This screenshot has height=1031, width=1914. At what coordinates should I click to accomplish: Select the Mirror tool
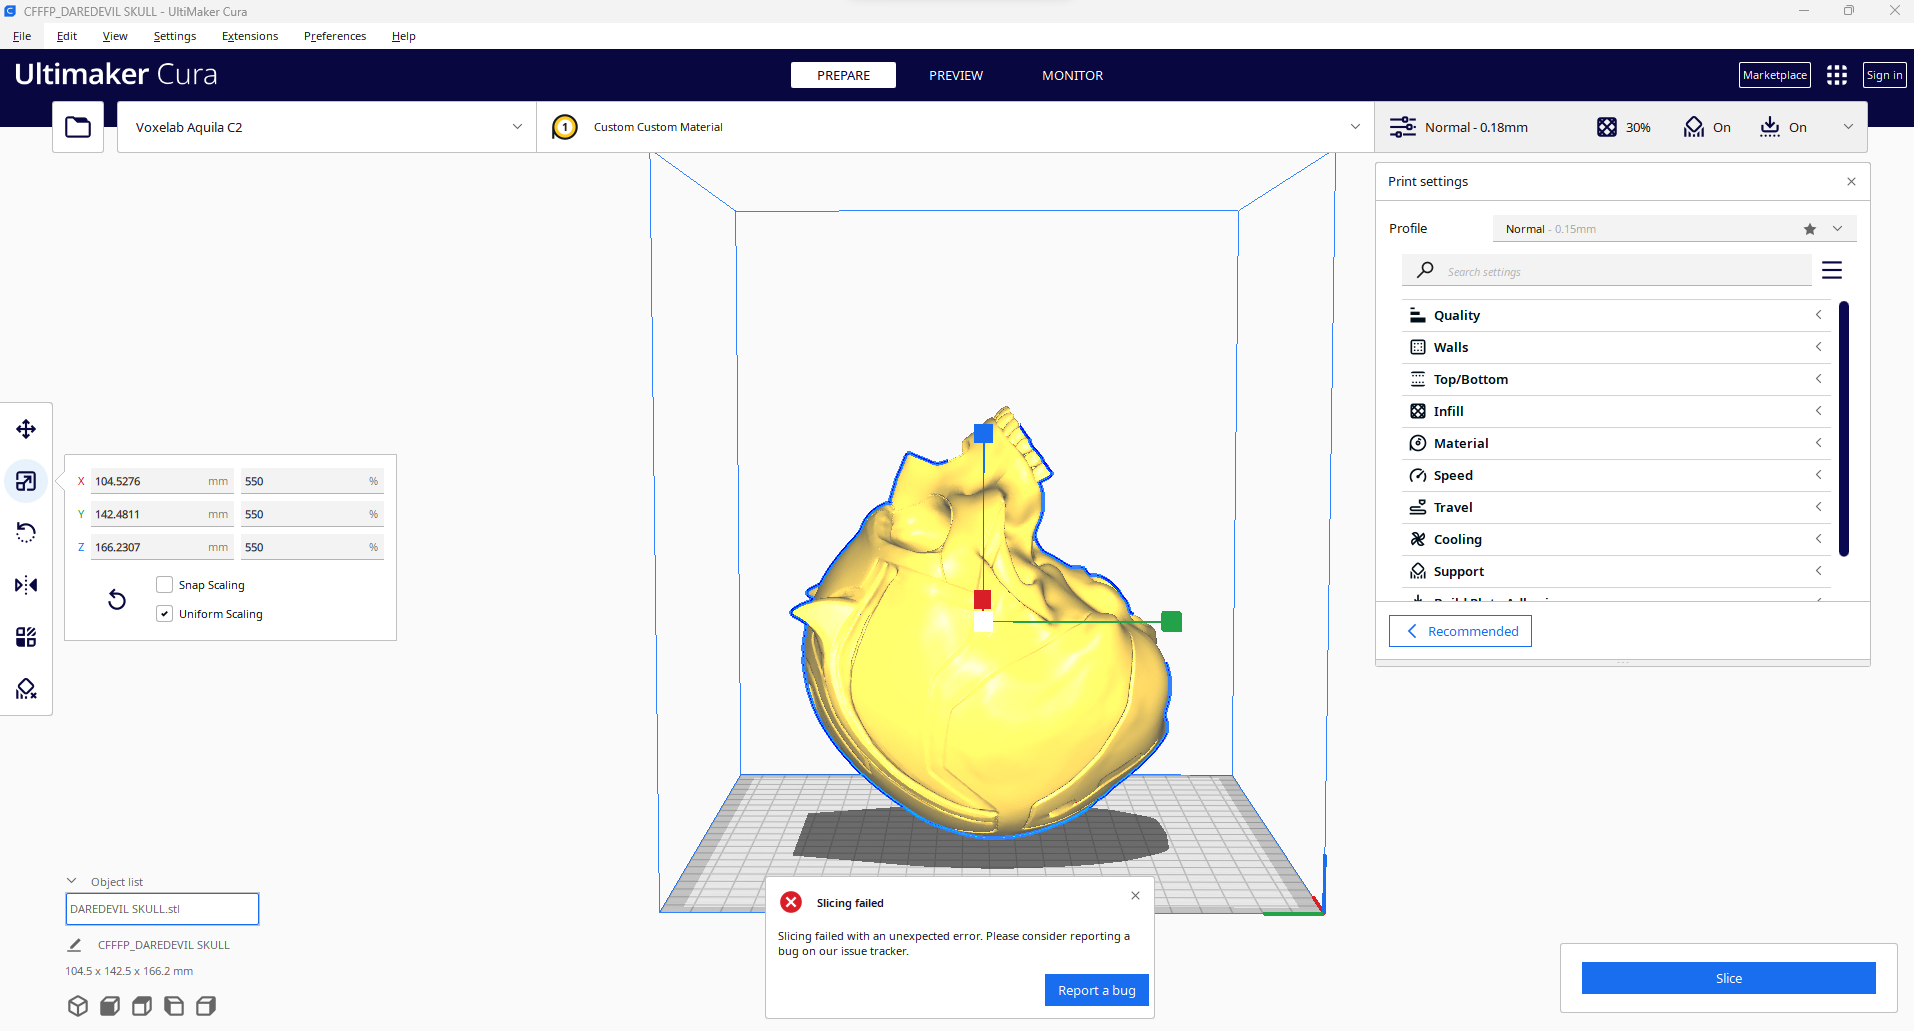26,585
